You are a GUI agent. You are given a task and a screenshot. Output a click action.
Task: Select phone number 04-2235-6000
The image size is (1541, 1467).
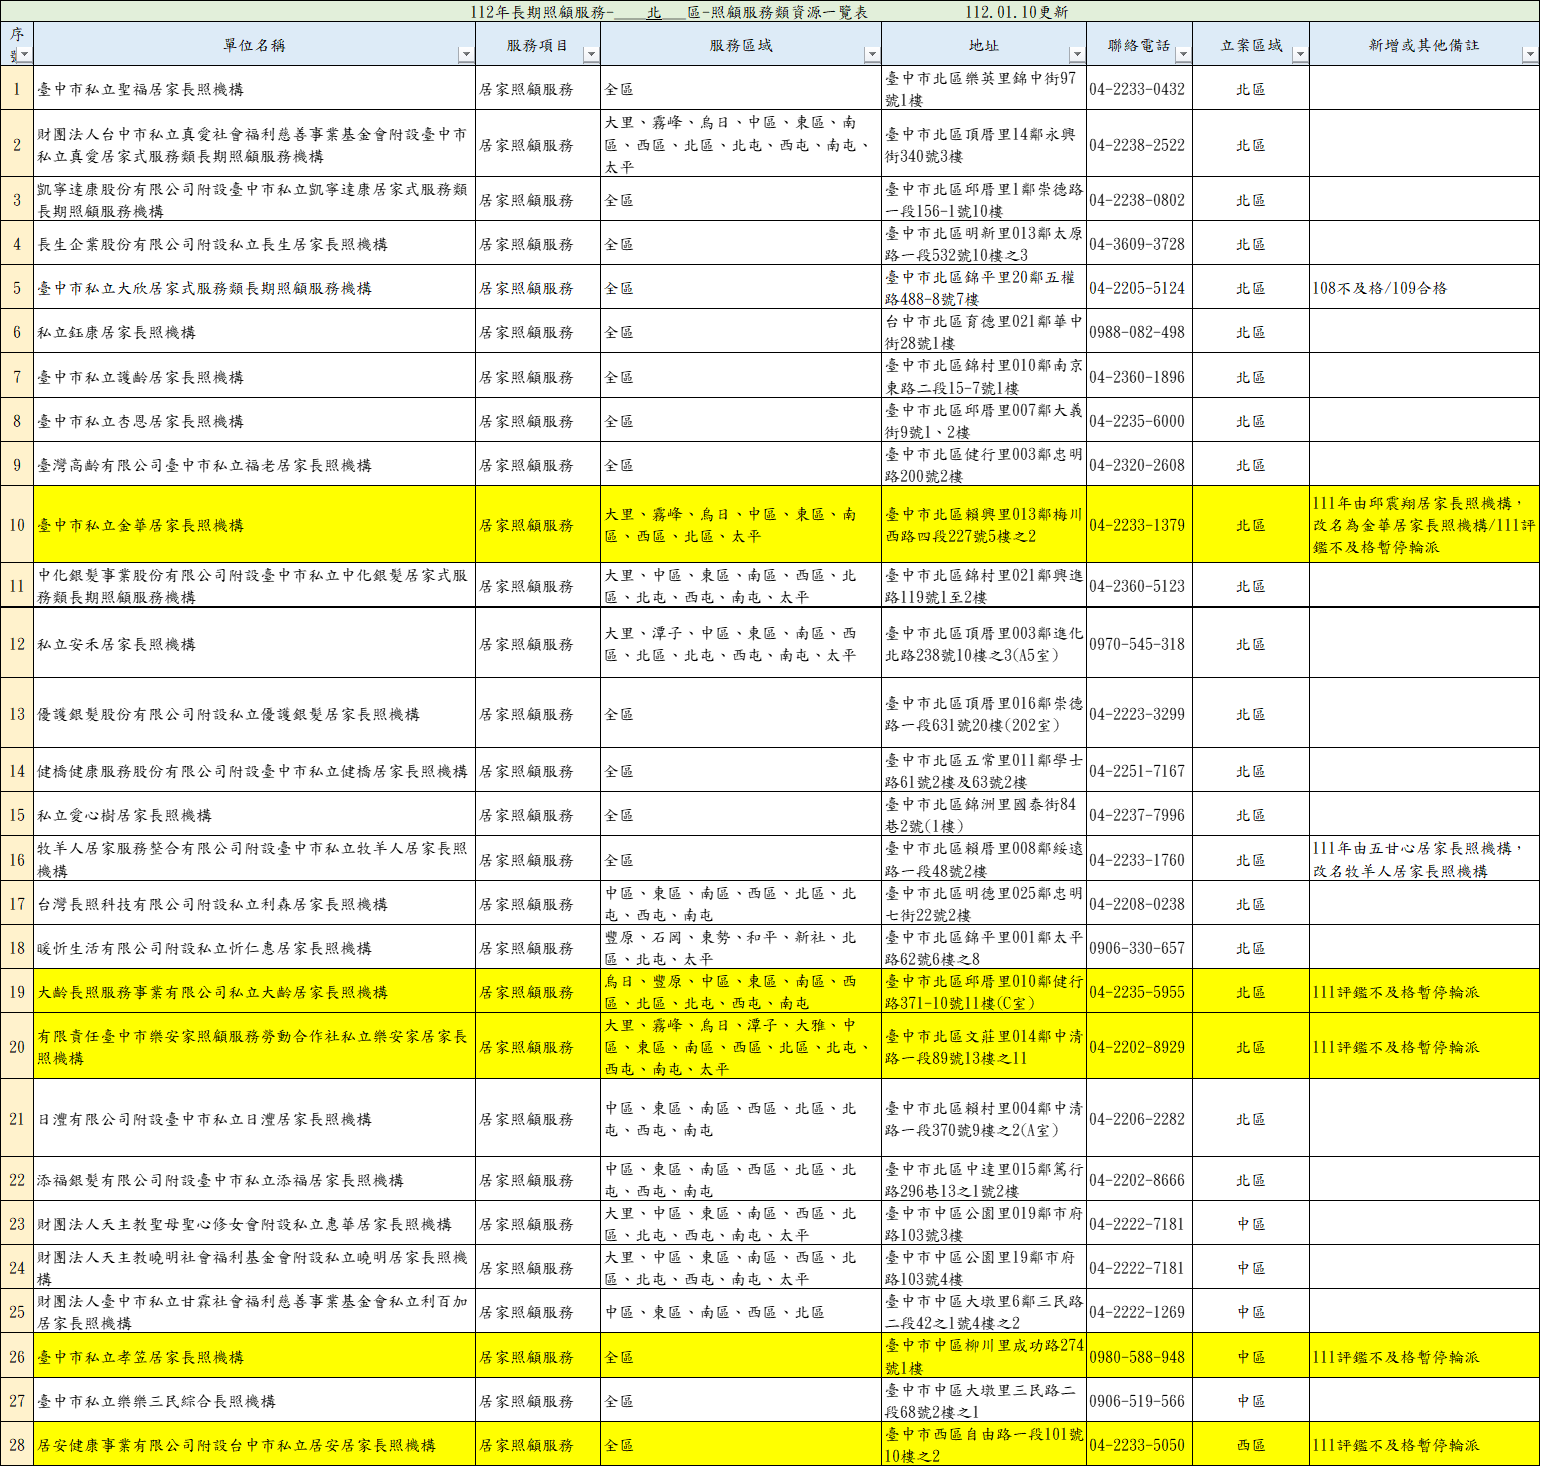[1139, 421]
